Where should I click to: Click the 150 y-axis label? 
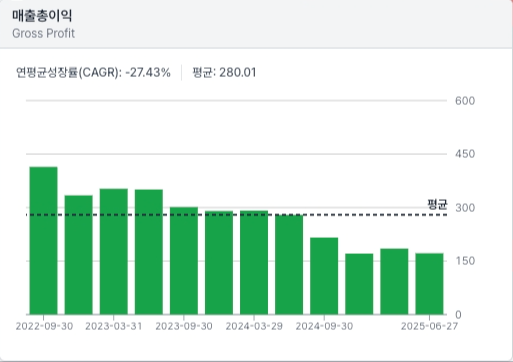(465, 261)
